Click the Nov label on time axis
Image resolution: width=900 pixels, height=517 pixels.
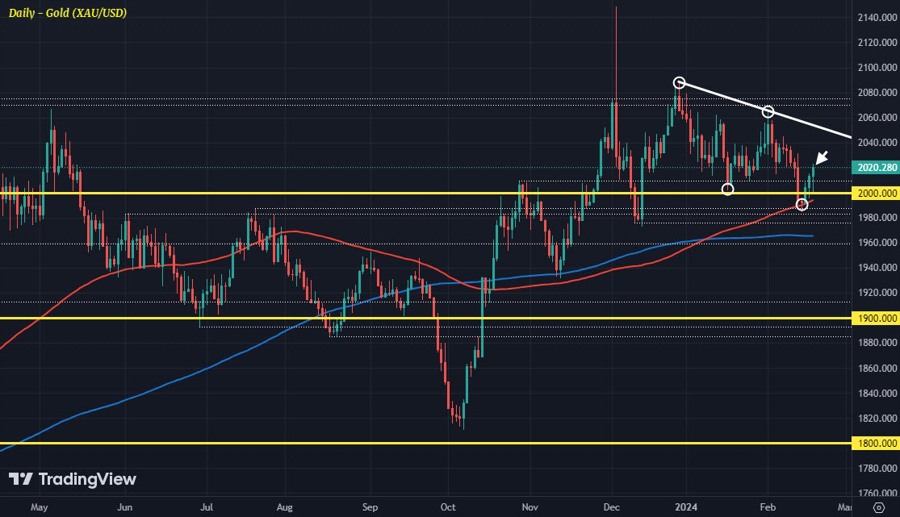coord(530,507)
